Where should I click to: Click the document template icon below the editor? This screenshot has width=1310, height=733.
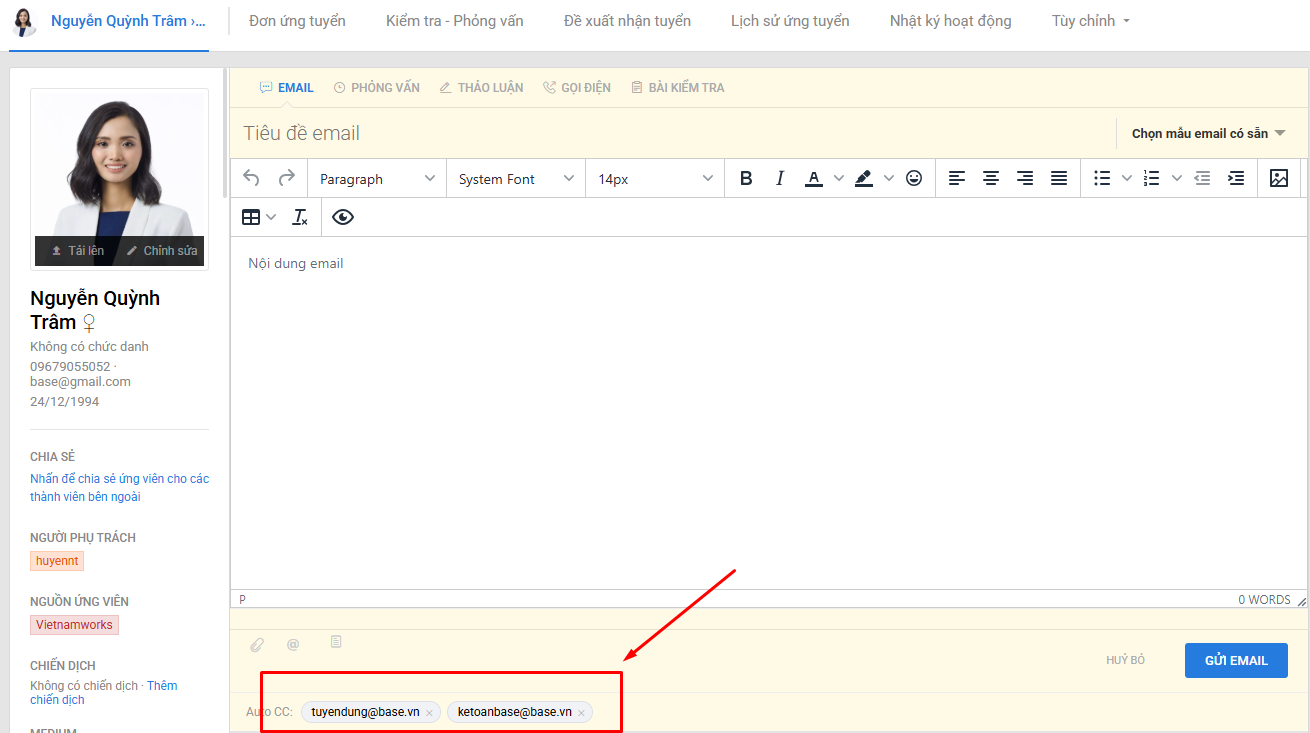(x=336, y=642)
